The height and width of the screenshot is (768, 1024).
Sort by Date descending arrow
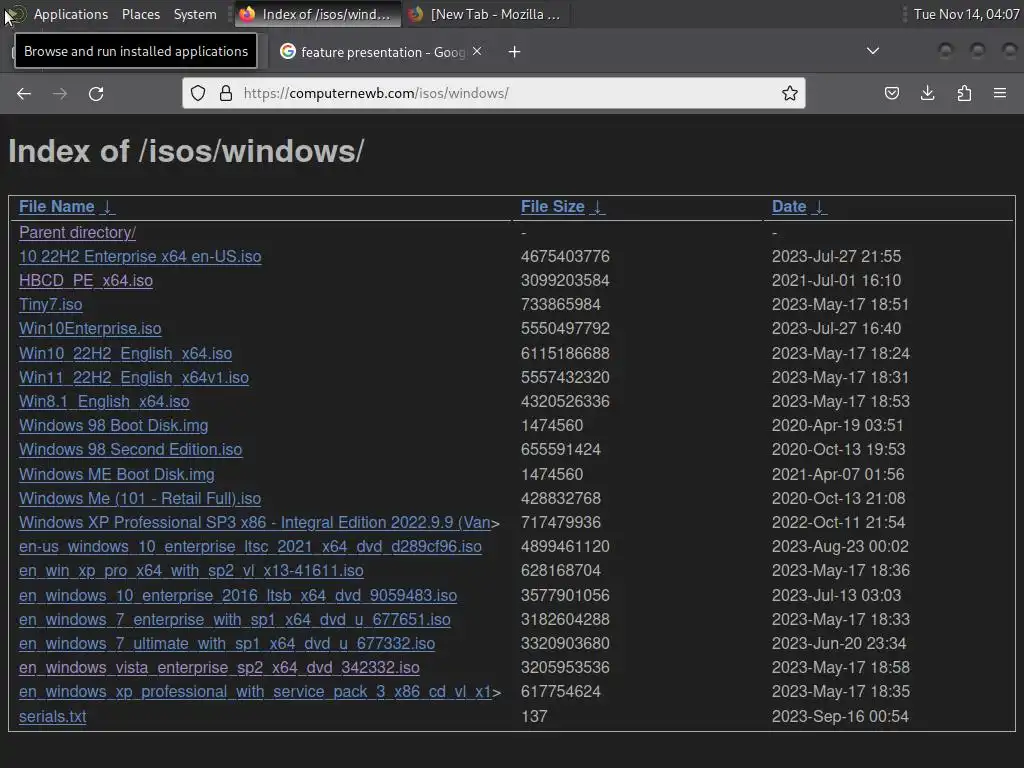point(819,207)
